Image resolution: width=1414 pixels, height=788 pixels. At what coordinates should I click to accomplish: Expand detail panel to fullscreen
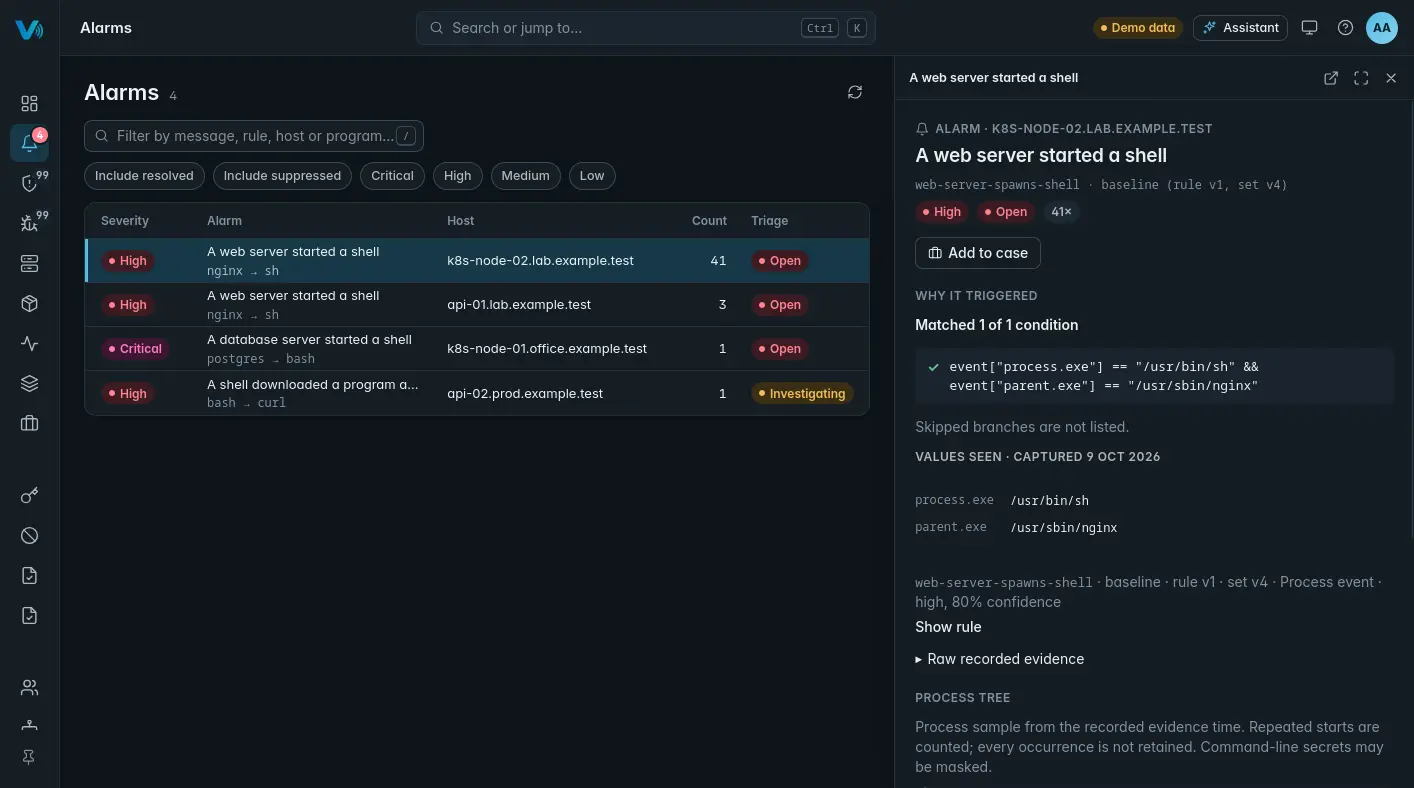(x=1361, y=78)
